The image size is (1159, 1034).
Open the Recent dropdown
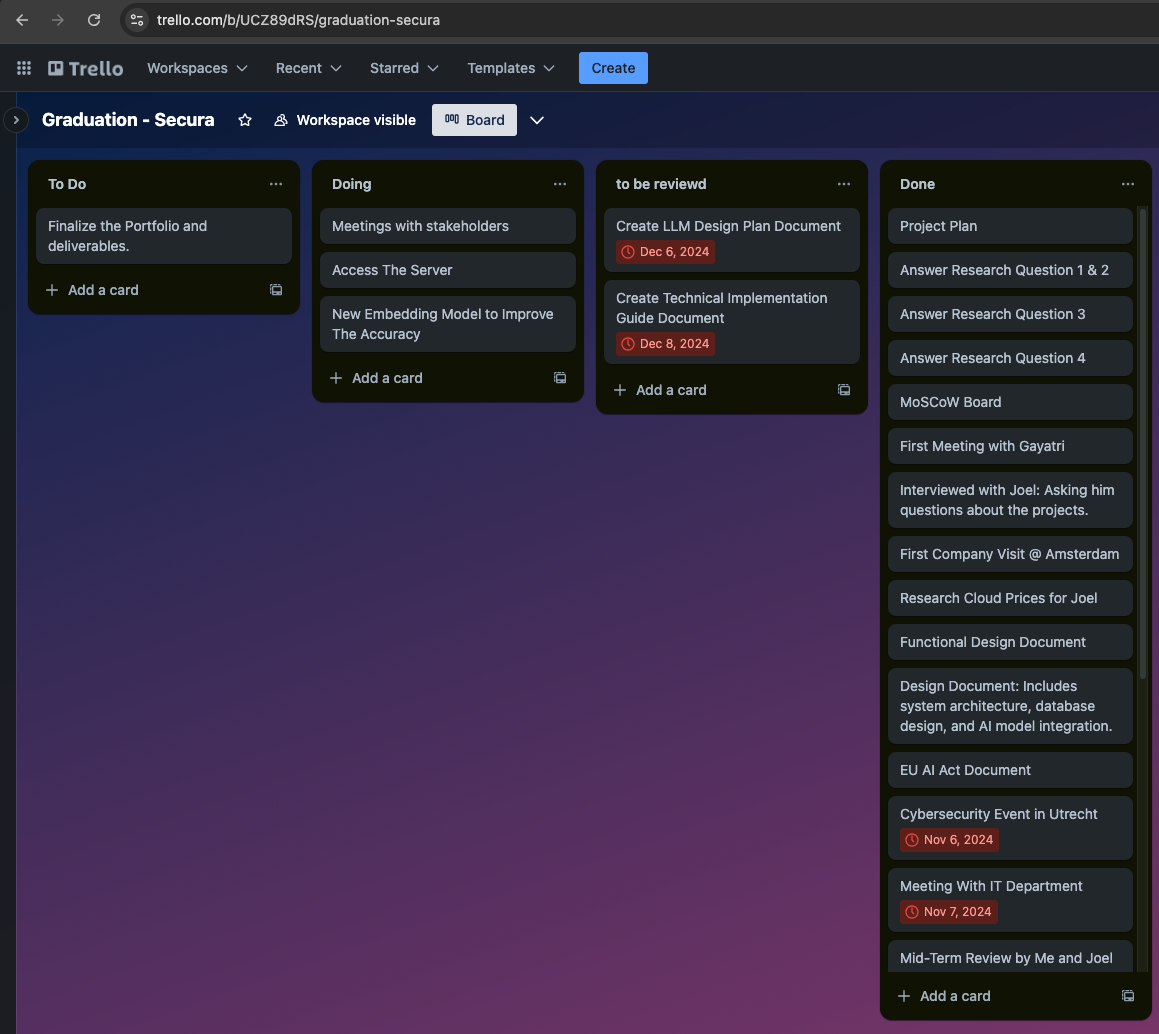[308, 68]
